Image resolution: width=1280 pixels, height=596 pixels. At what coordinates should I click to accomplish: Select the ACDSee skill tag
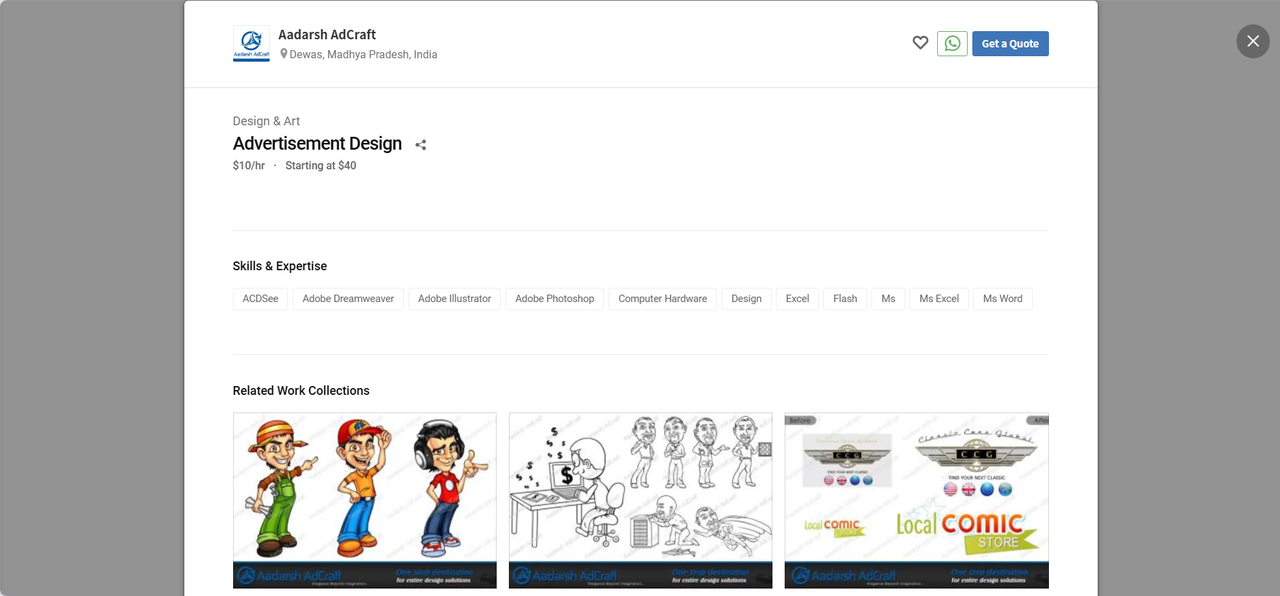tap(260, 299)
